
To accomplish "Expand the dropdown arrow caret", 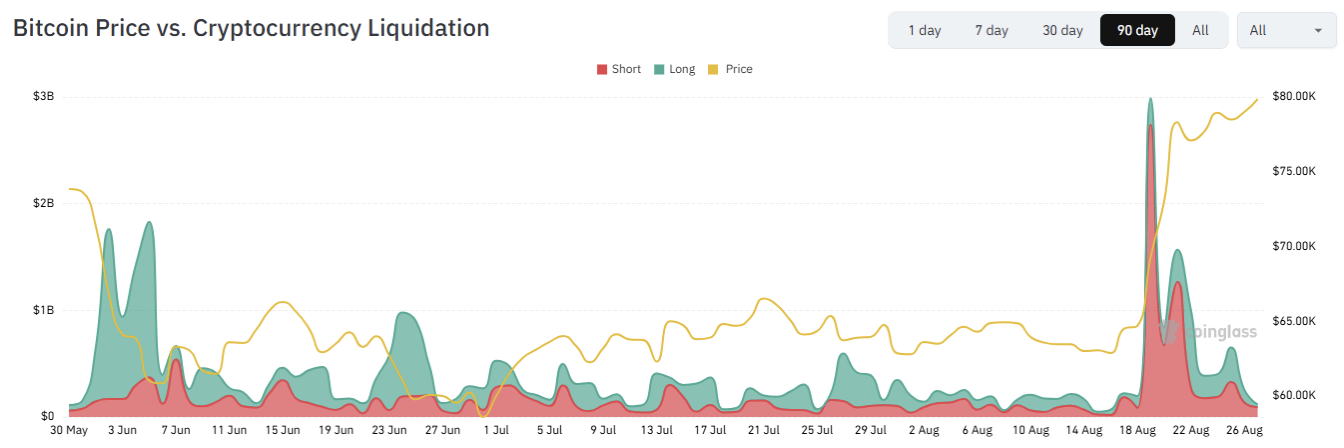I will [x=1317, y=31].
